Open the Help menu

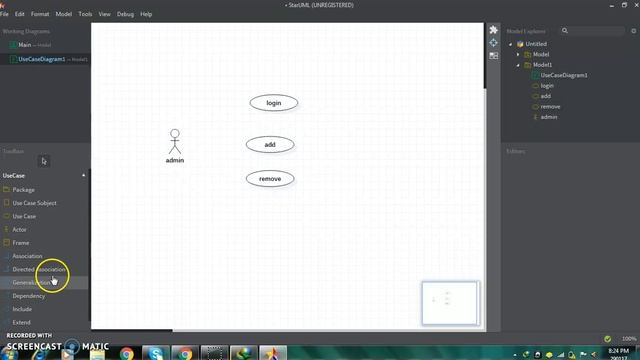pyautogui.click(x=146, y=14)
